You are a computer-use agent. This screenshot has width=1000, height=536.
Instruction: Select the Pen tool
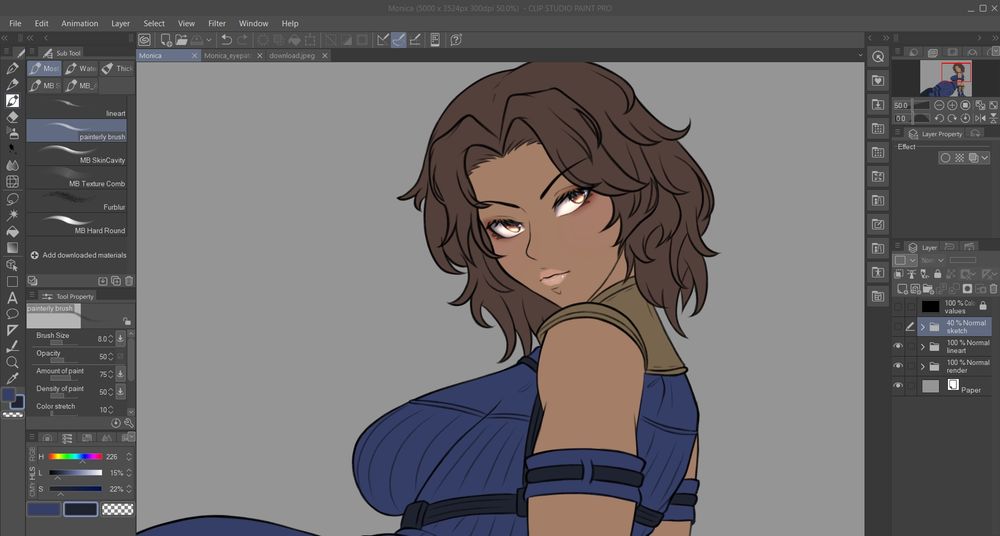[x=12, y=68]
